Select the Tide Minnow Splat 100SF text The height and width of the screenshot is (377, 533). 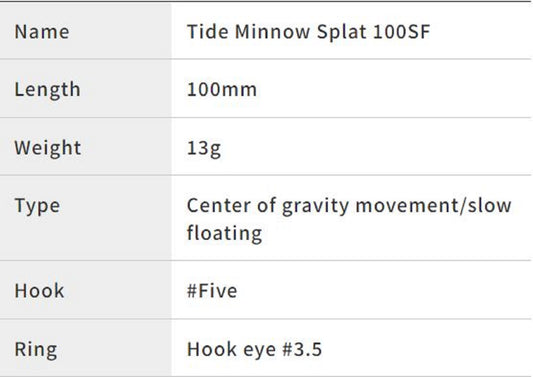[309, 32]
